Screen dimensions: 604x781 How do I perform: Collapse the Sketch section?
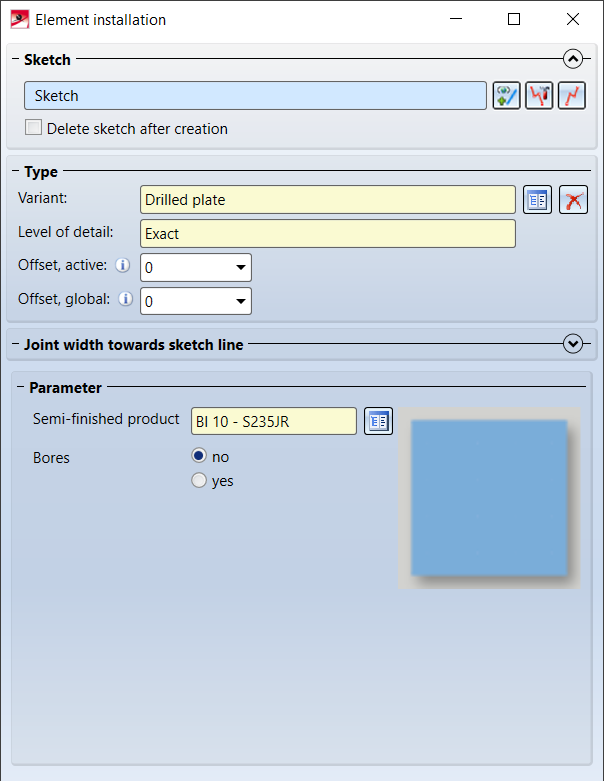tap(572, 59)
